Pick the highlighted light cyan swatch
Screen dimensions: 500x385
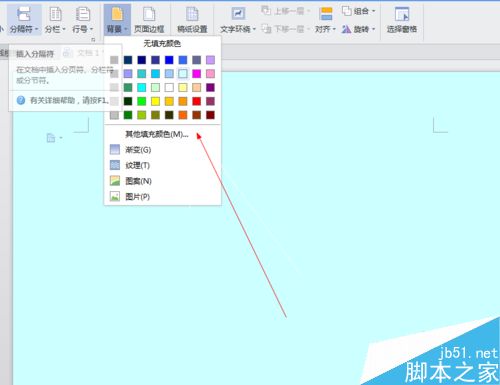coord(183,74)
